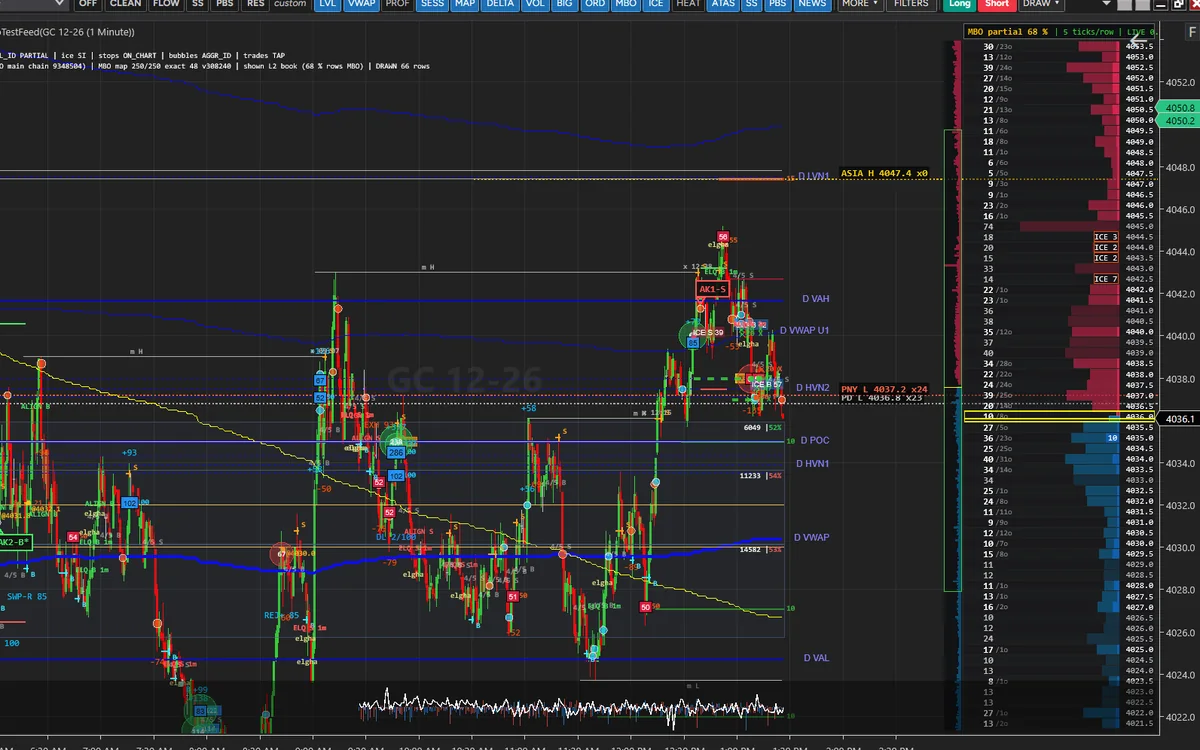Click the D VAH level label
This screenshot has height=750, width=1200.
[x=815, y=299]
